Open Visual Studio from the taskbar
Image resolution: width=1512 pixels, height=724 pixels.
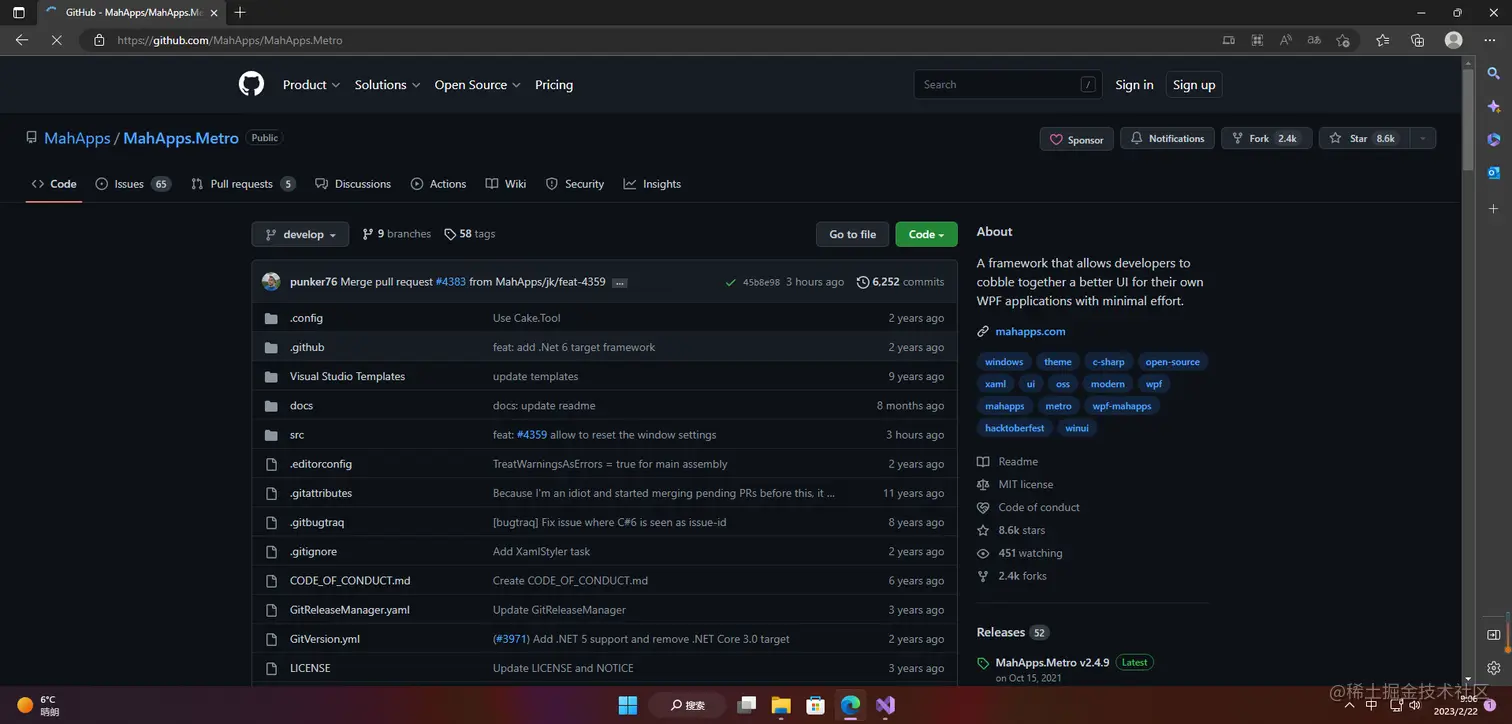click(885, 705)
